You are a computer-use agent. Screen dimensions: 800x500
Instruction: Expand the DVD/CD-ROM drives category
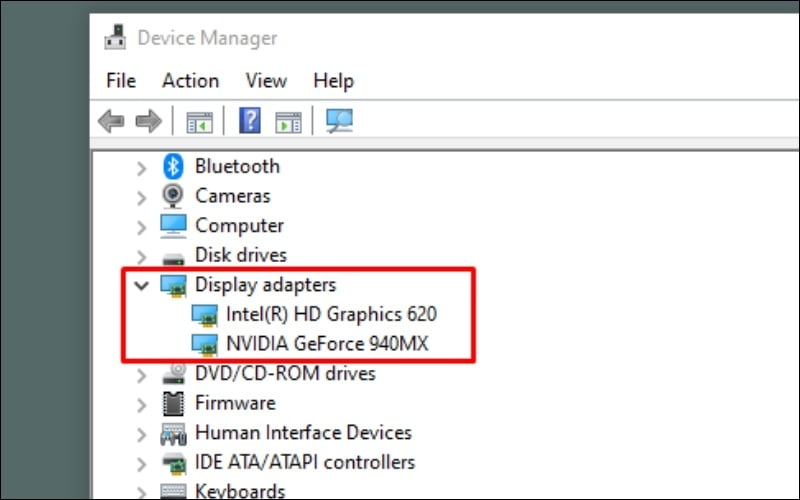141,375
